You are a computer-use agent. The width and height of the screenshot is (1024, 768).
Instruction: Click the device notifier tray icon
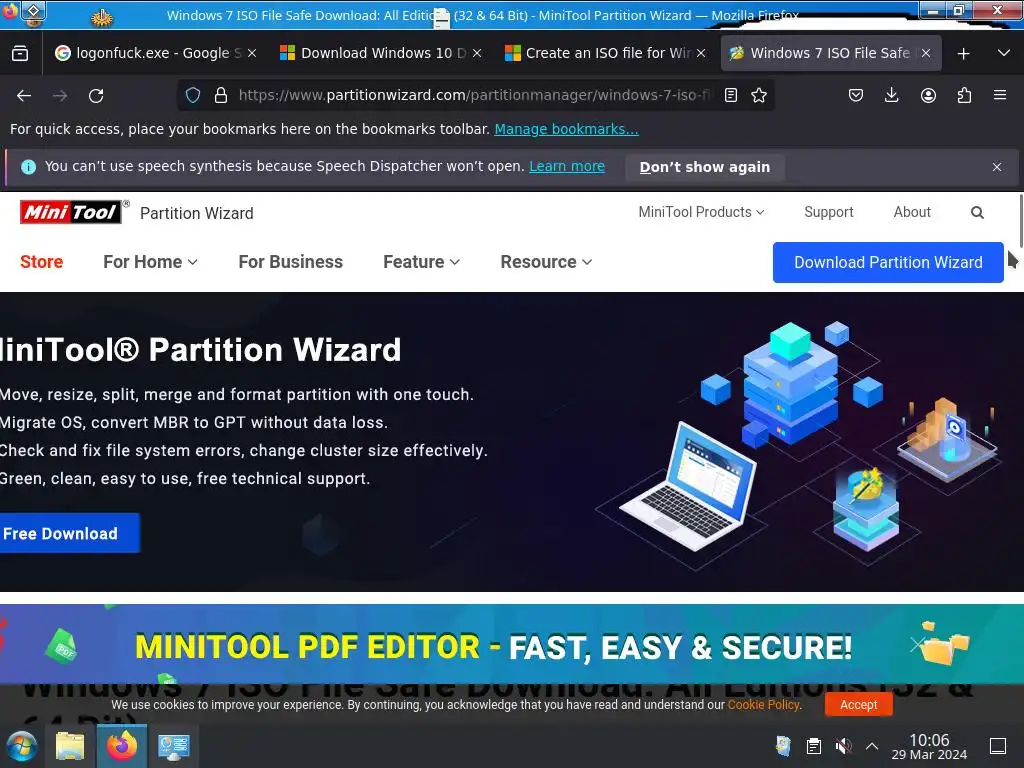pos(784,746)
